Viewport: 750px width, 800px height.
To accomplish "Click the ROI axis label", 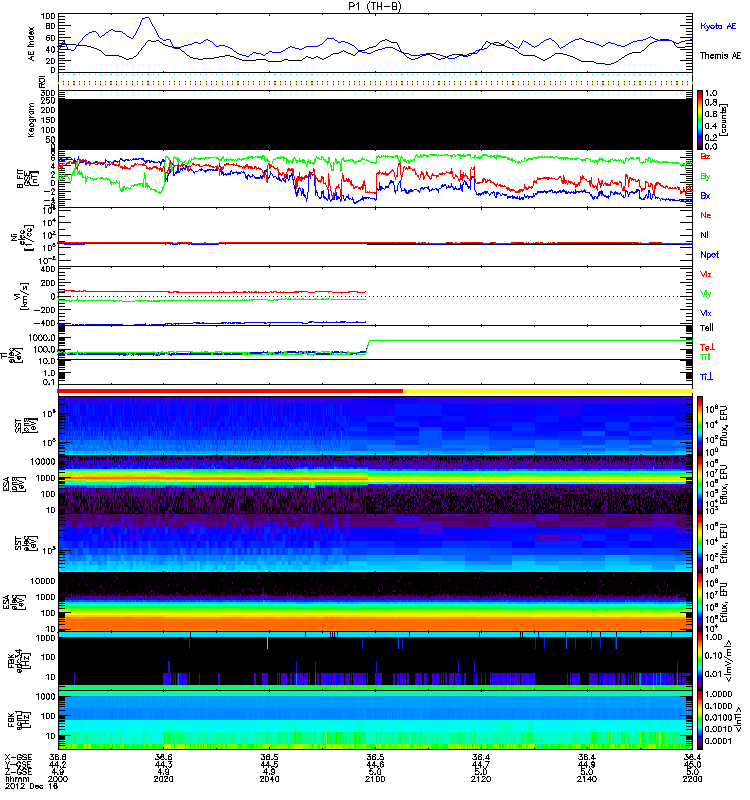I will click(x=41, y=81).
